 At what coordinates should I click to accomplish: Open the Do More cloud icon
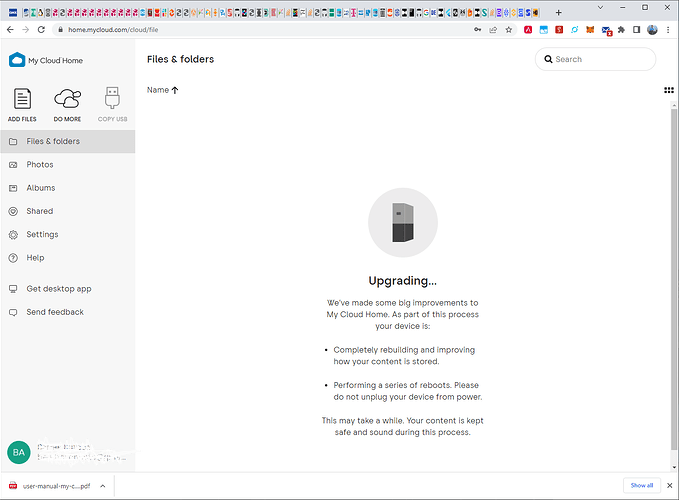(x=68, y=99)
